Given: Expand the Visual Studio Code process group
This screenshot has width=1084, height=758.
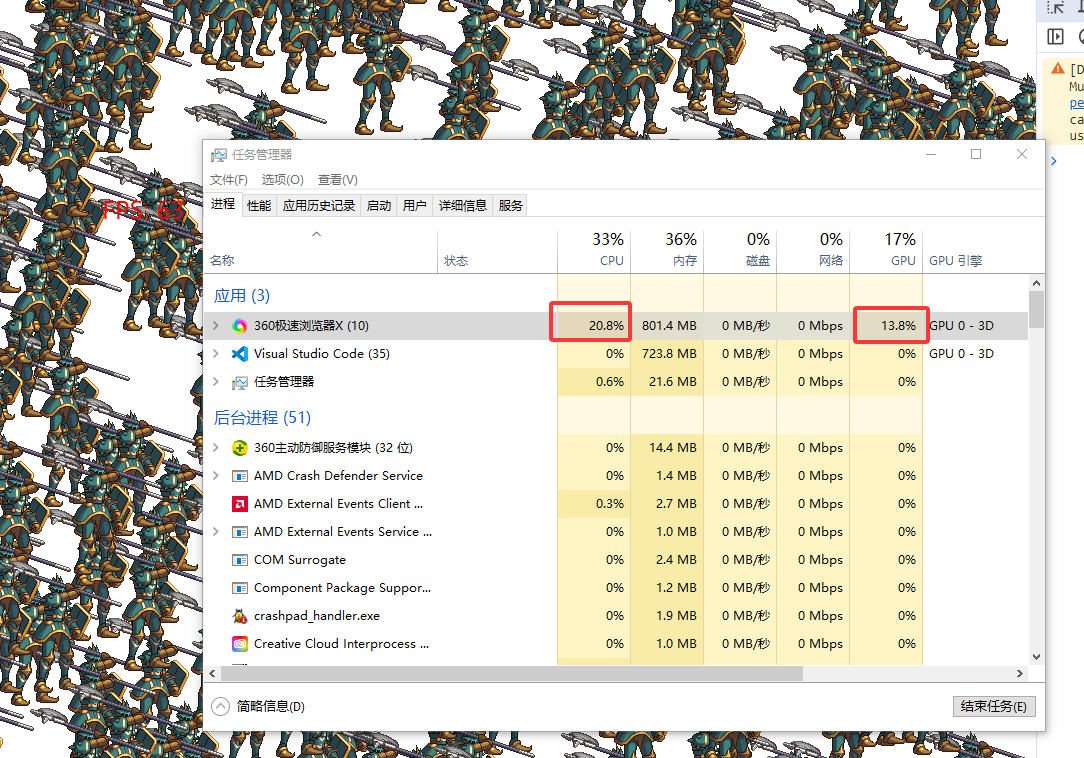Looking at the screenshot, I should pos(216,354).
